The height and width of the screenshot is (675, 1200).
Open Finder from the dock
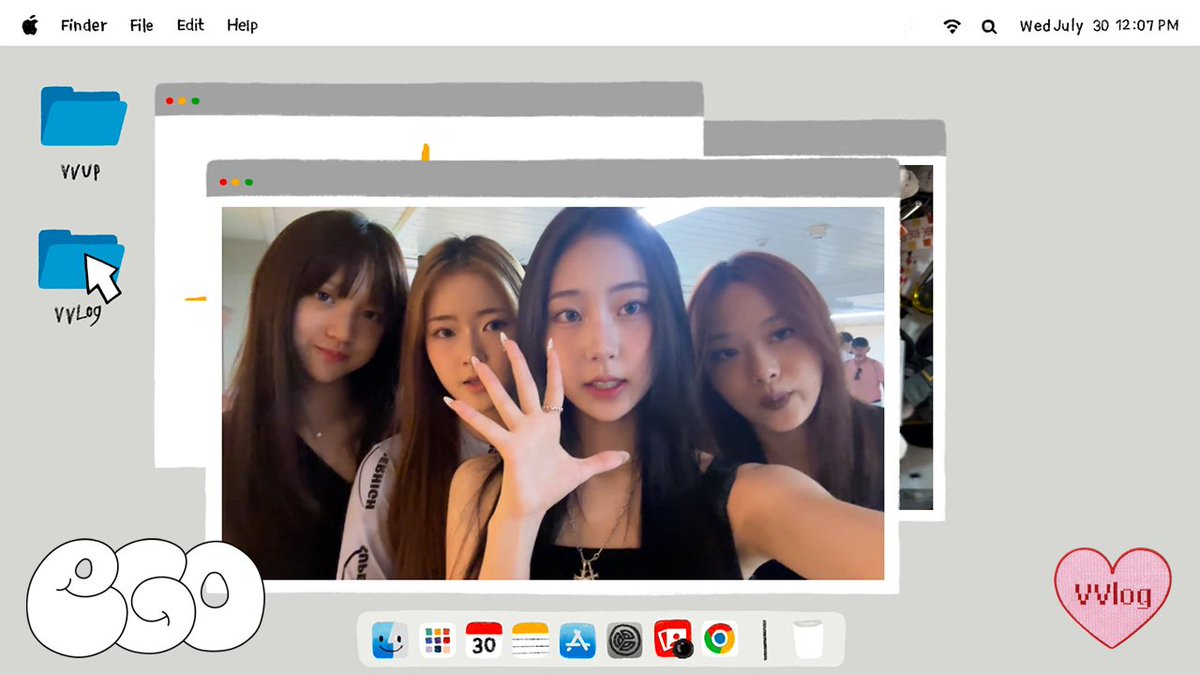point(389,640)
